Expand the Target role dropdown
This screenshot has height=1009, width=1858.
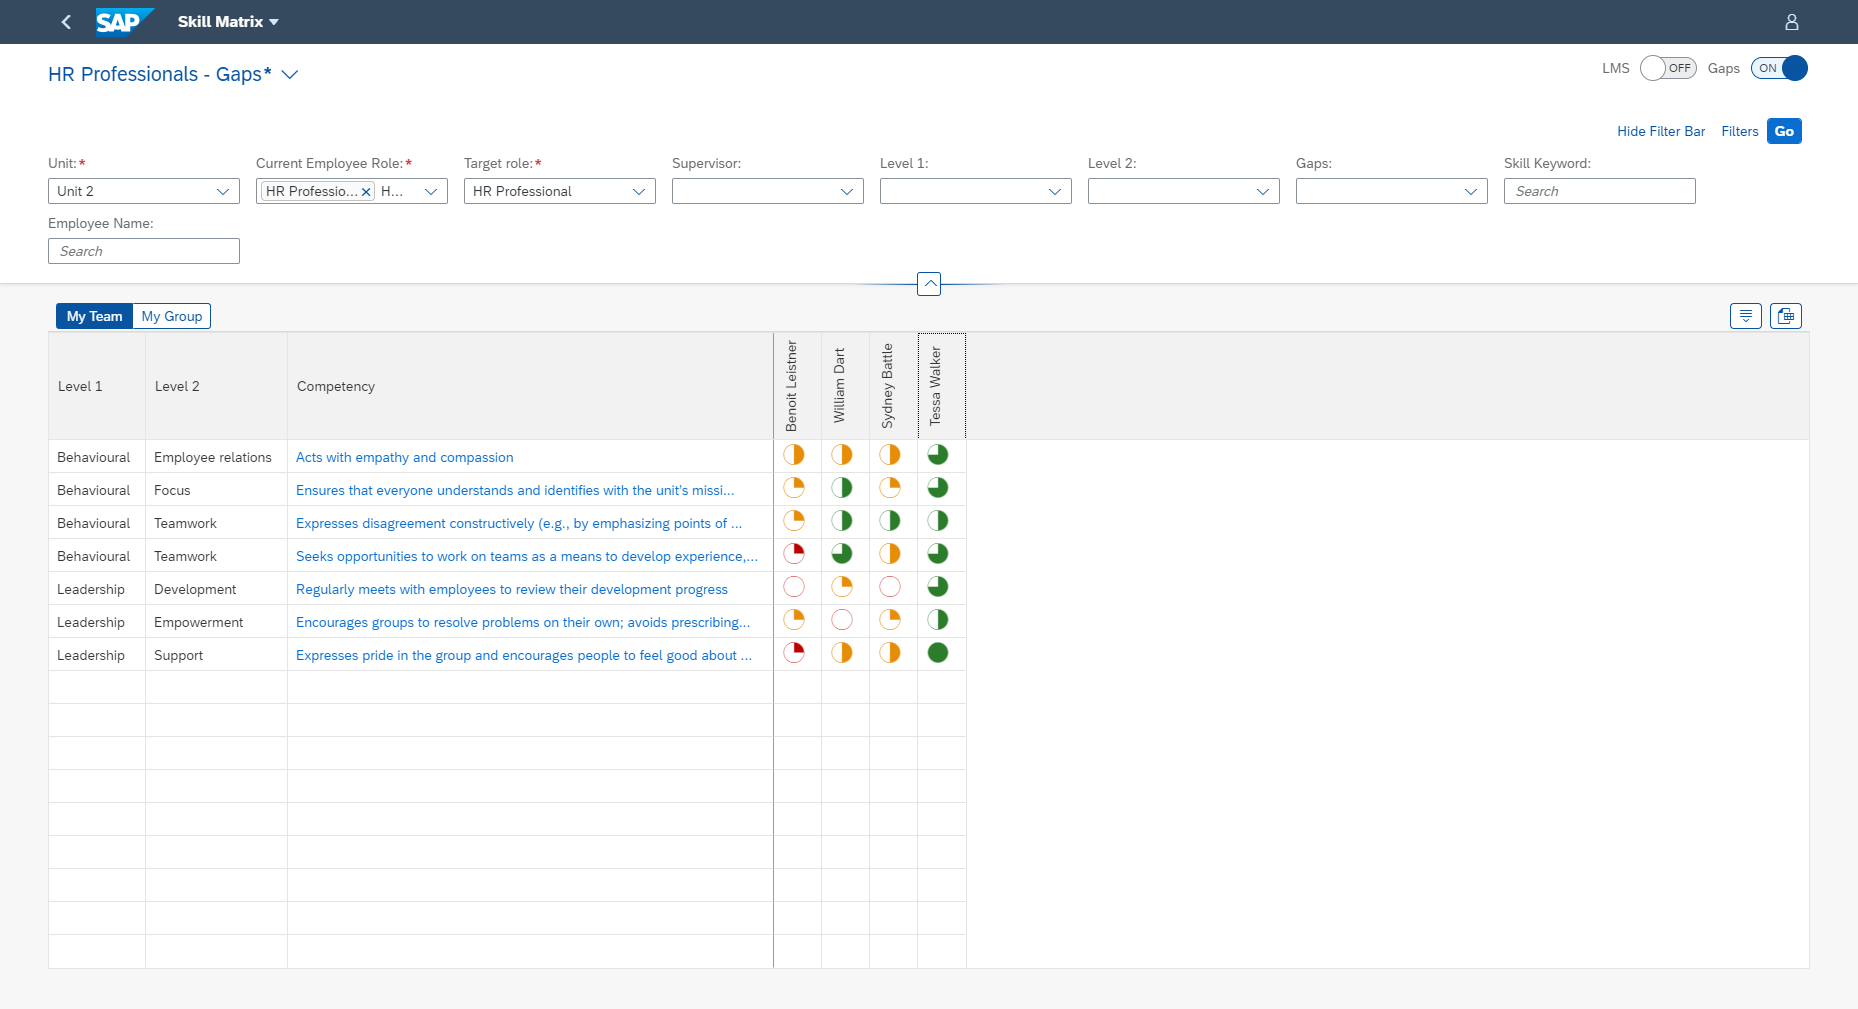pyautogui.click(x=638, y=191)
